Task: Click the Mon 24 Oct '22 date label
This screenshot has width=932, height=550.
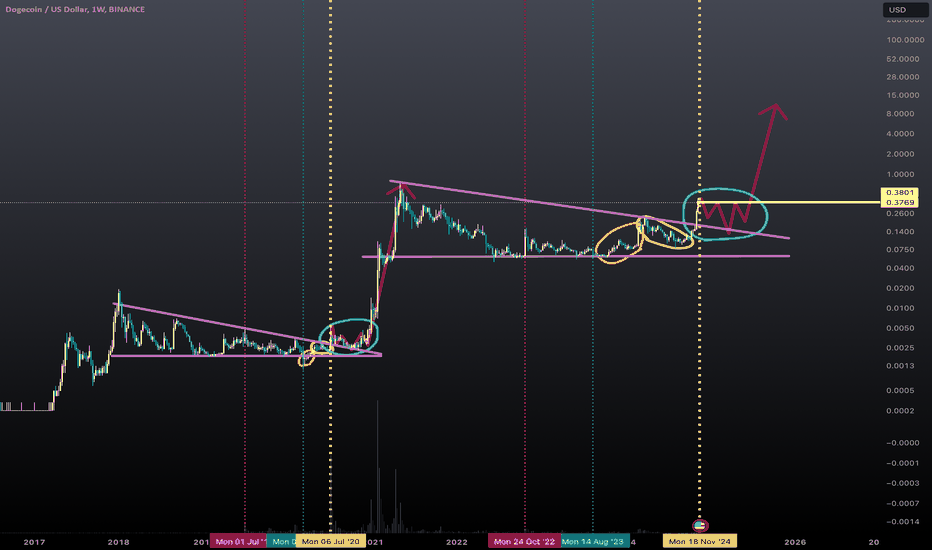Action: coord(524,541)
